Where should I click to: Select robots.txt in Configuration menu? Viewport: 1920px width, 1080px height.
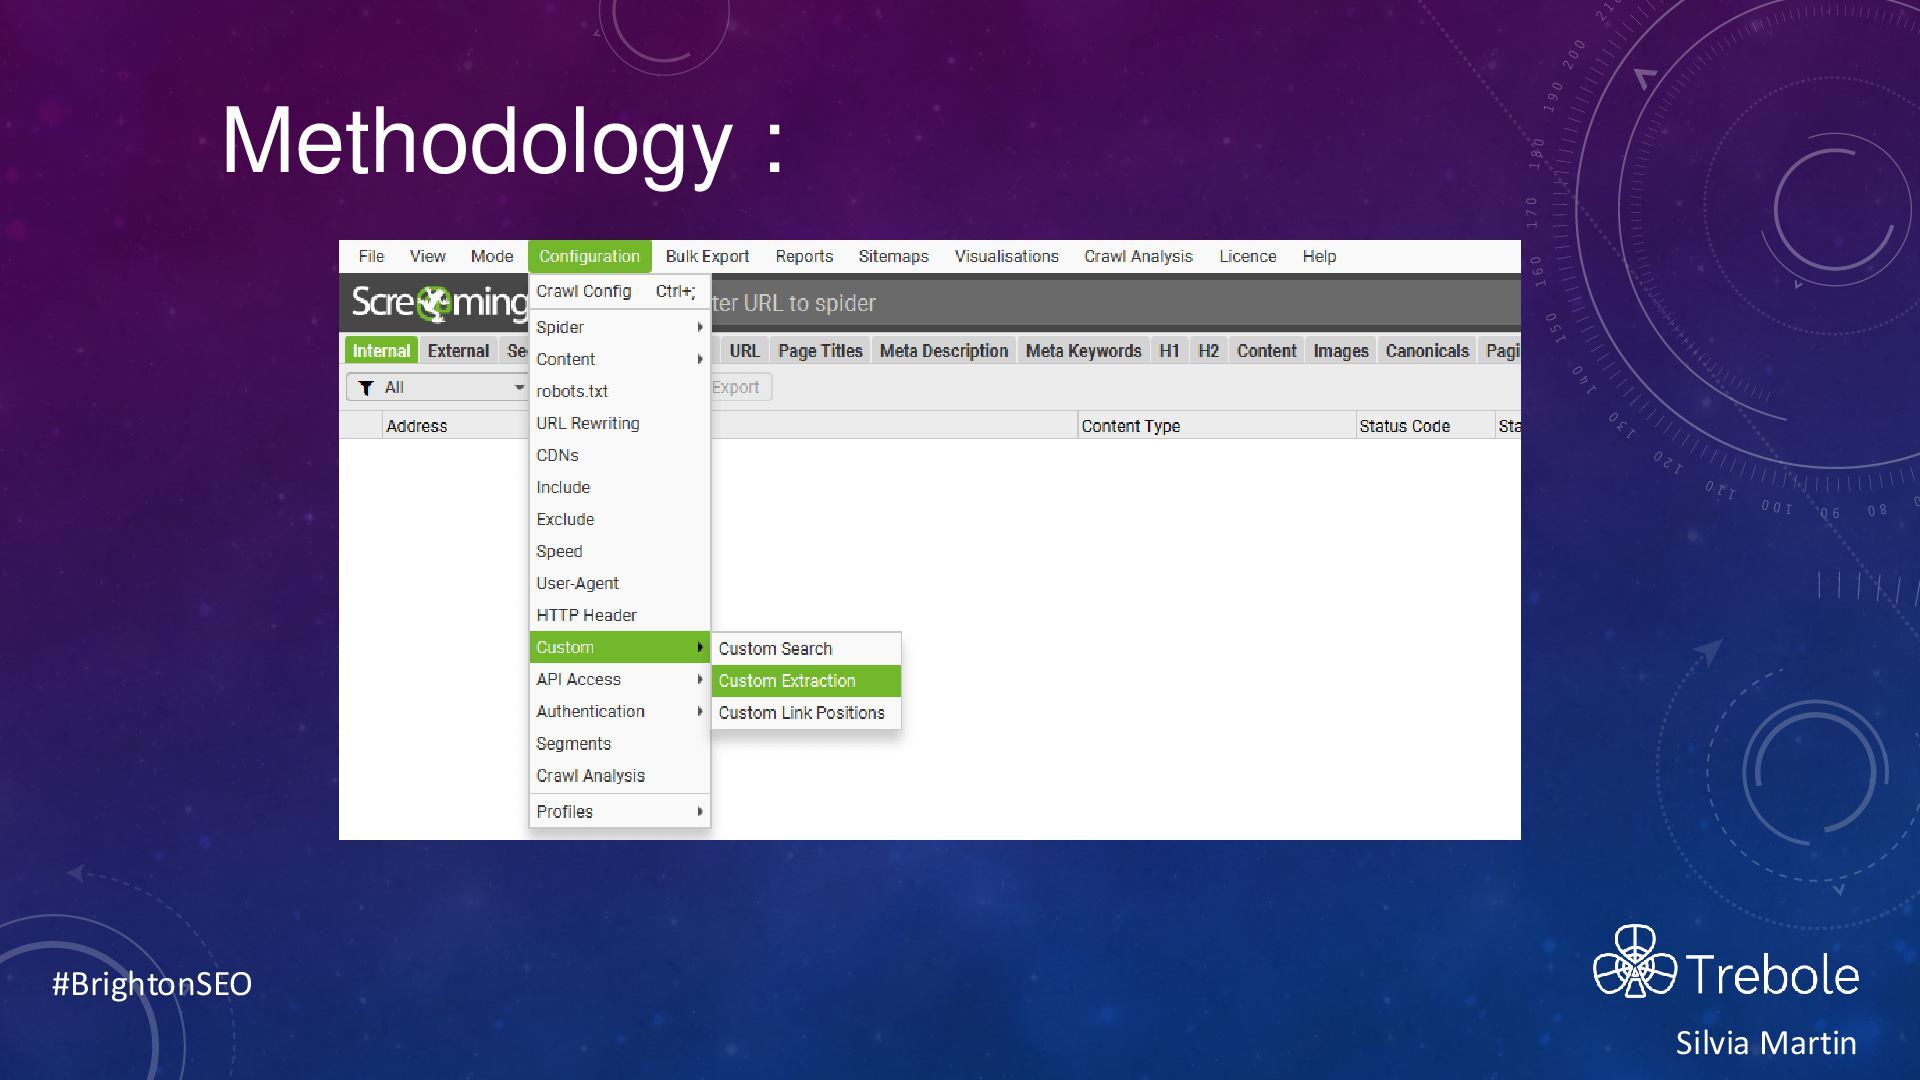pyautogui.click(x=572, y=391)
